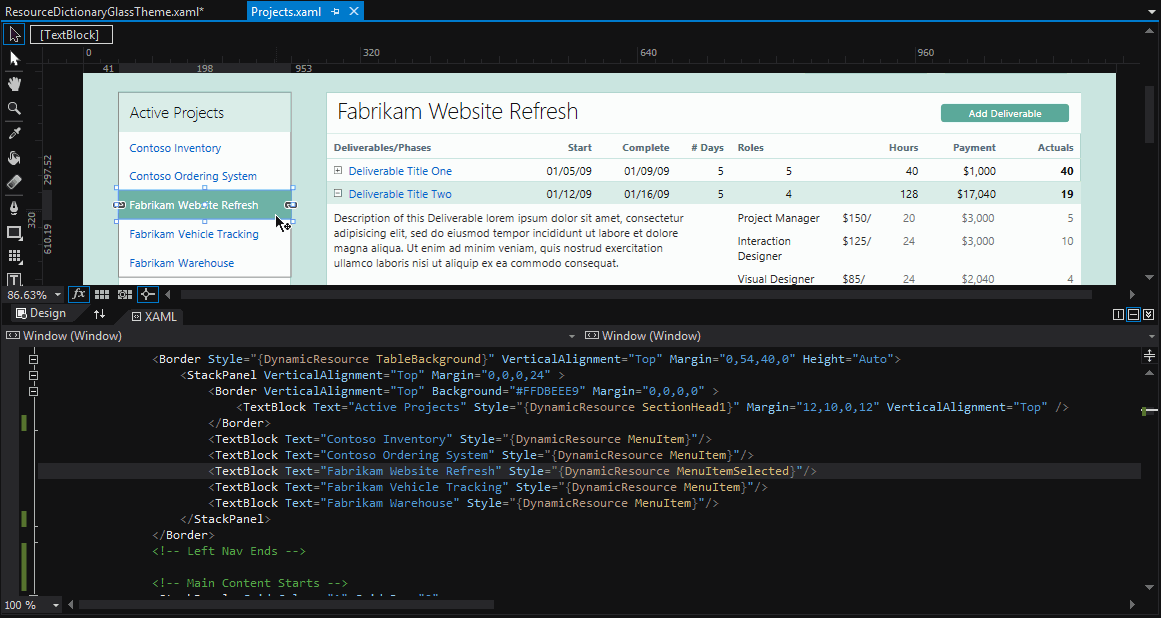
Task: Click the Payment column header
Action: 974,147
